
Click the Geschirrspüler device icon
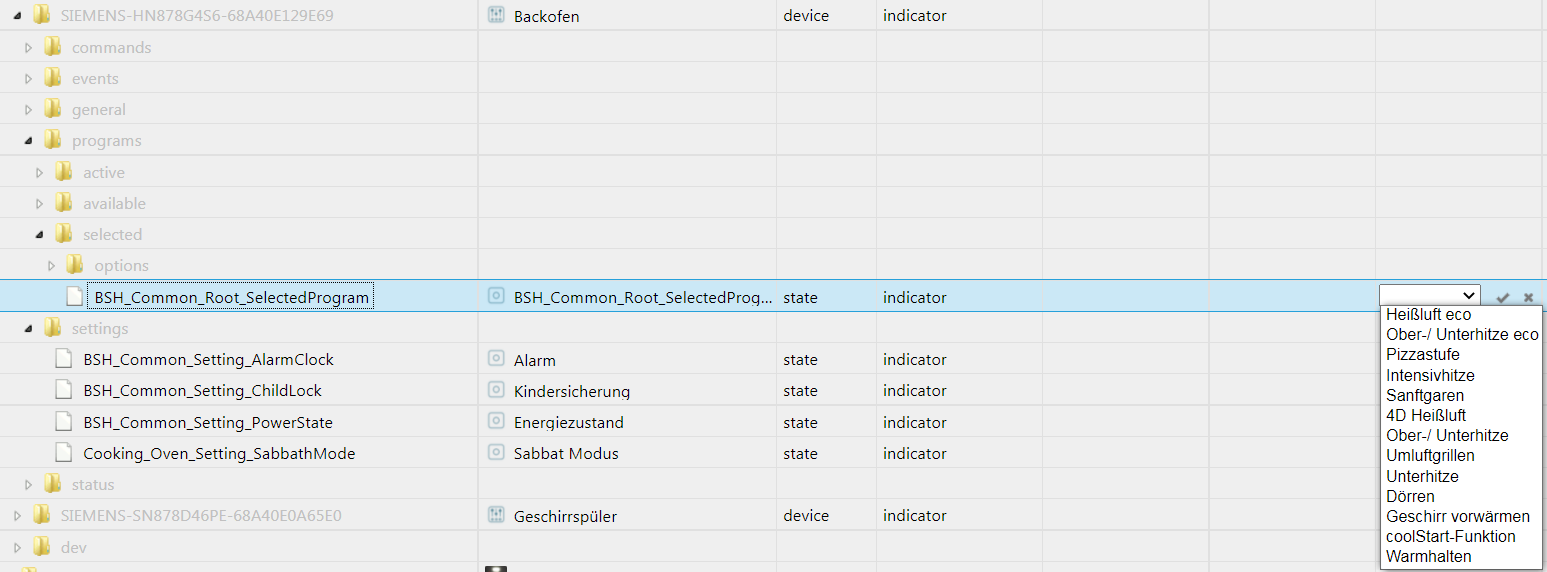[x=495, y=515]
